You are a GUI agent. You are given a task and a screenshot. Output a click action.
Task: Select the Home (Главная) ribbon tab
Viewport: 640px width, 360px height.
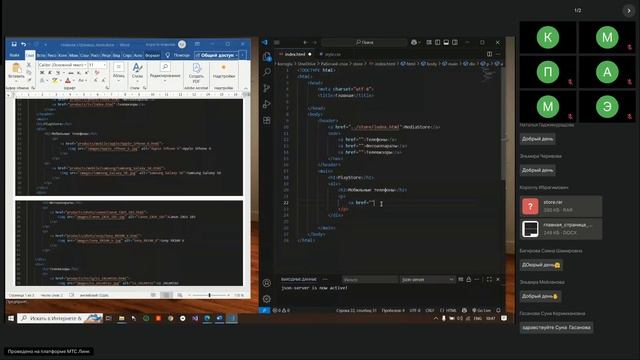[x=30, y=55]
